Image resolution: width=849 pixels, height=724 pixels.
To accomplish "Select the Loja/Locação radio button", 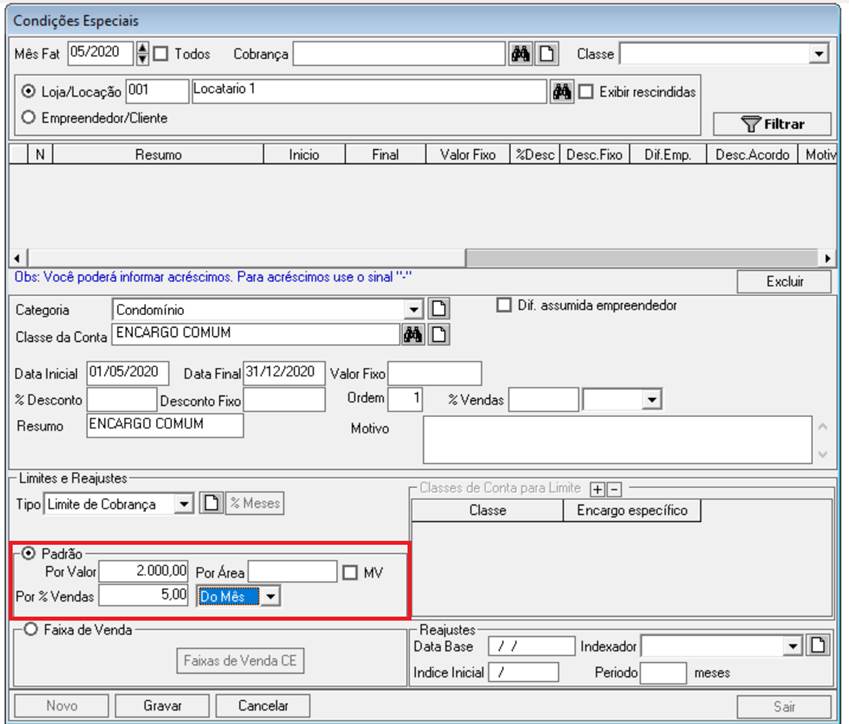I will coord(28,91).
